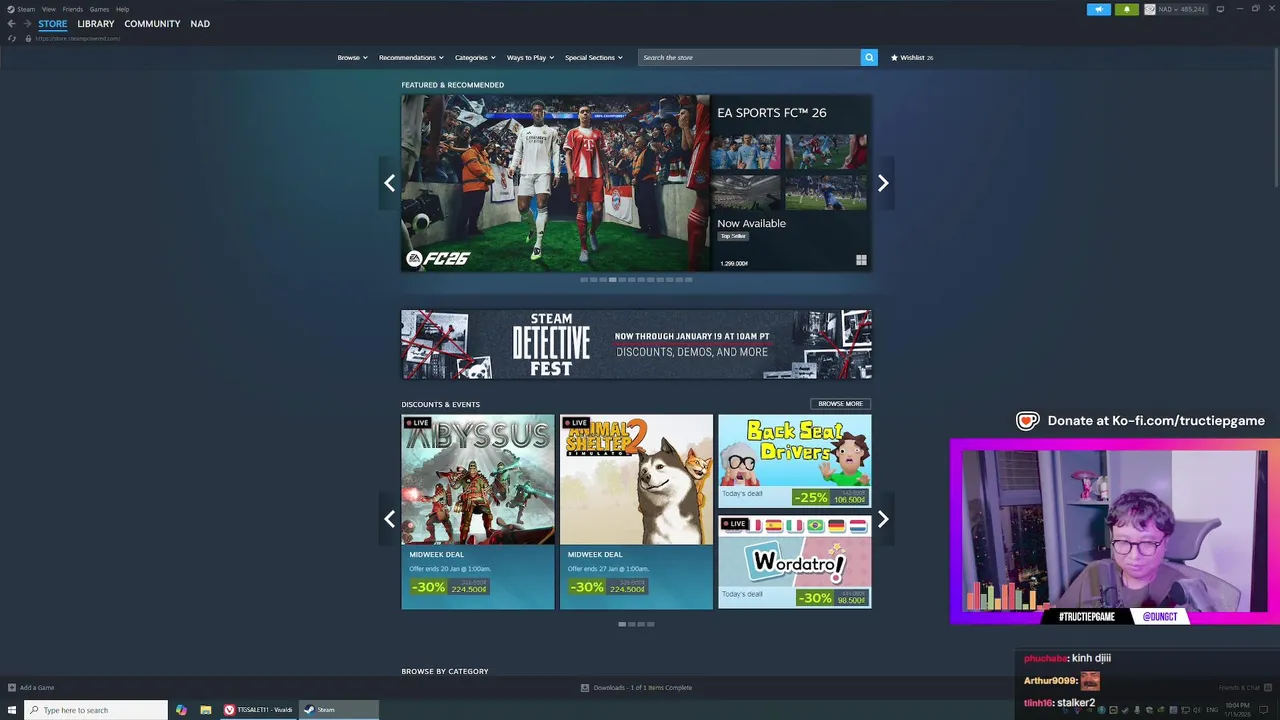Click the BROWSE MORE button

point(840,404)
